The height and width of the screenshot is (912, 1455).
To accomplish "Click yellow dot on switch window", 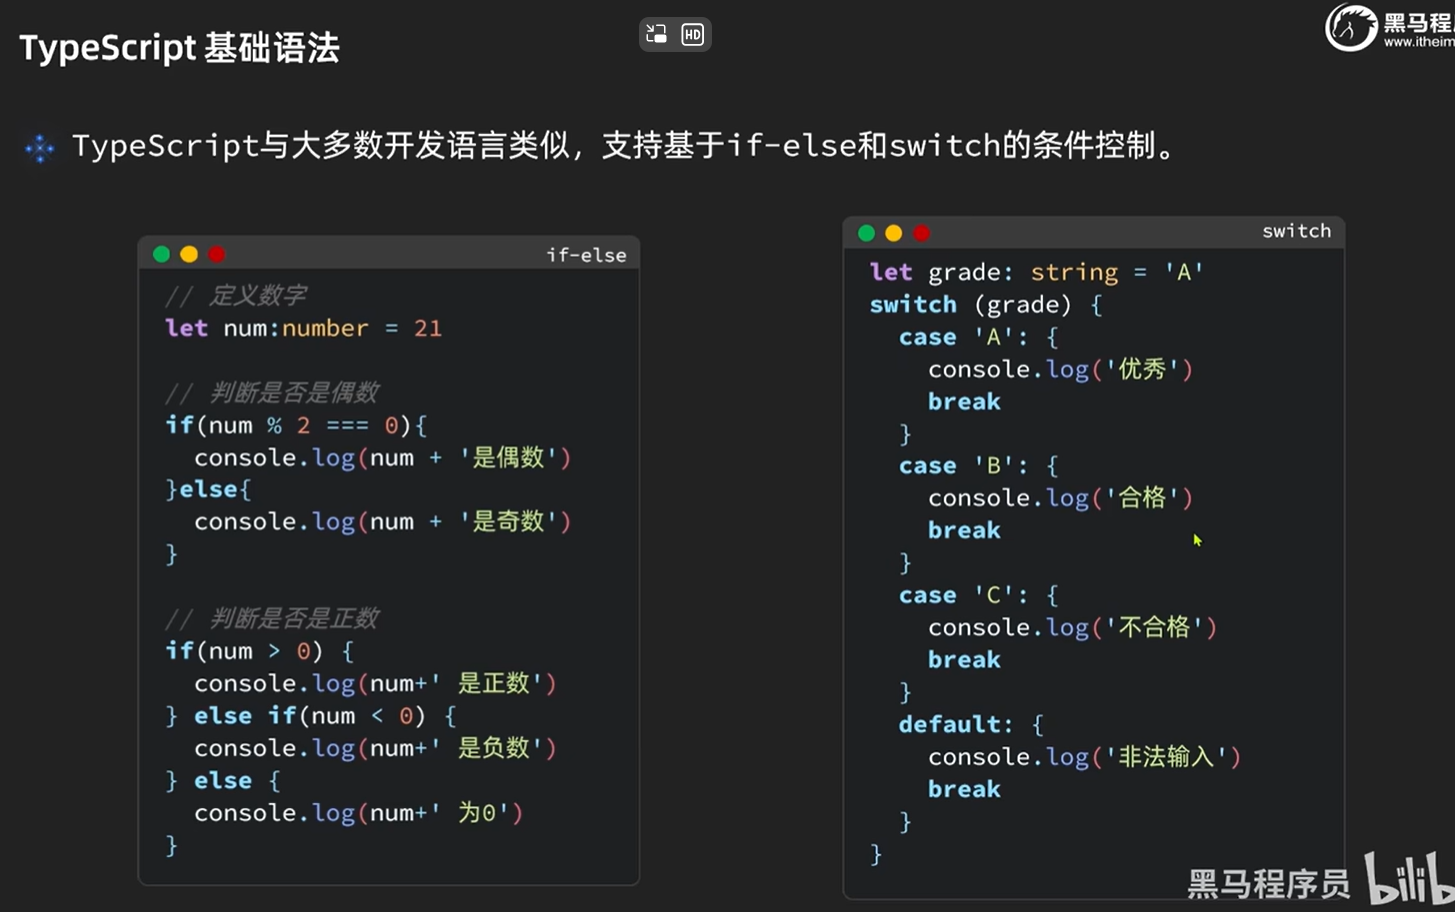I will point(894,233).
